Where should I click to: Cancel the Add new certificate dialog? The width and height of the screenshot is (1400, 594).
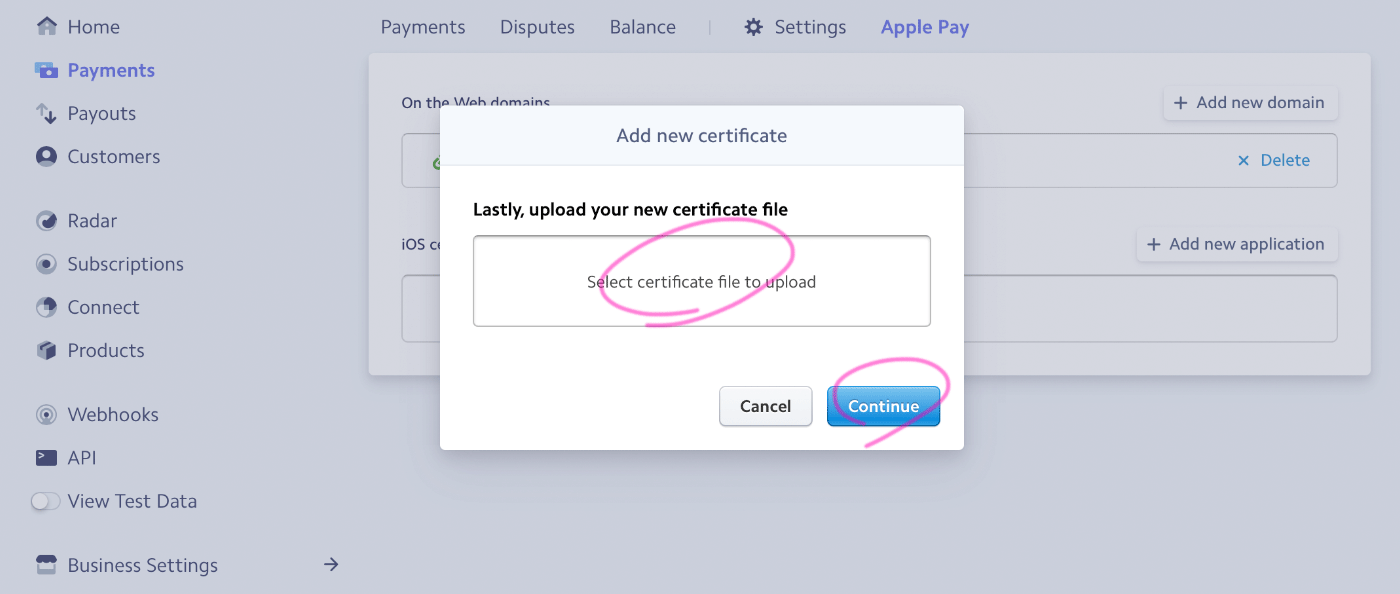point(765,406)
